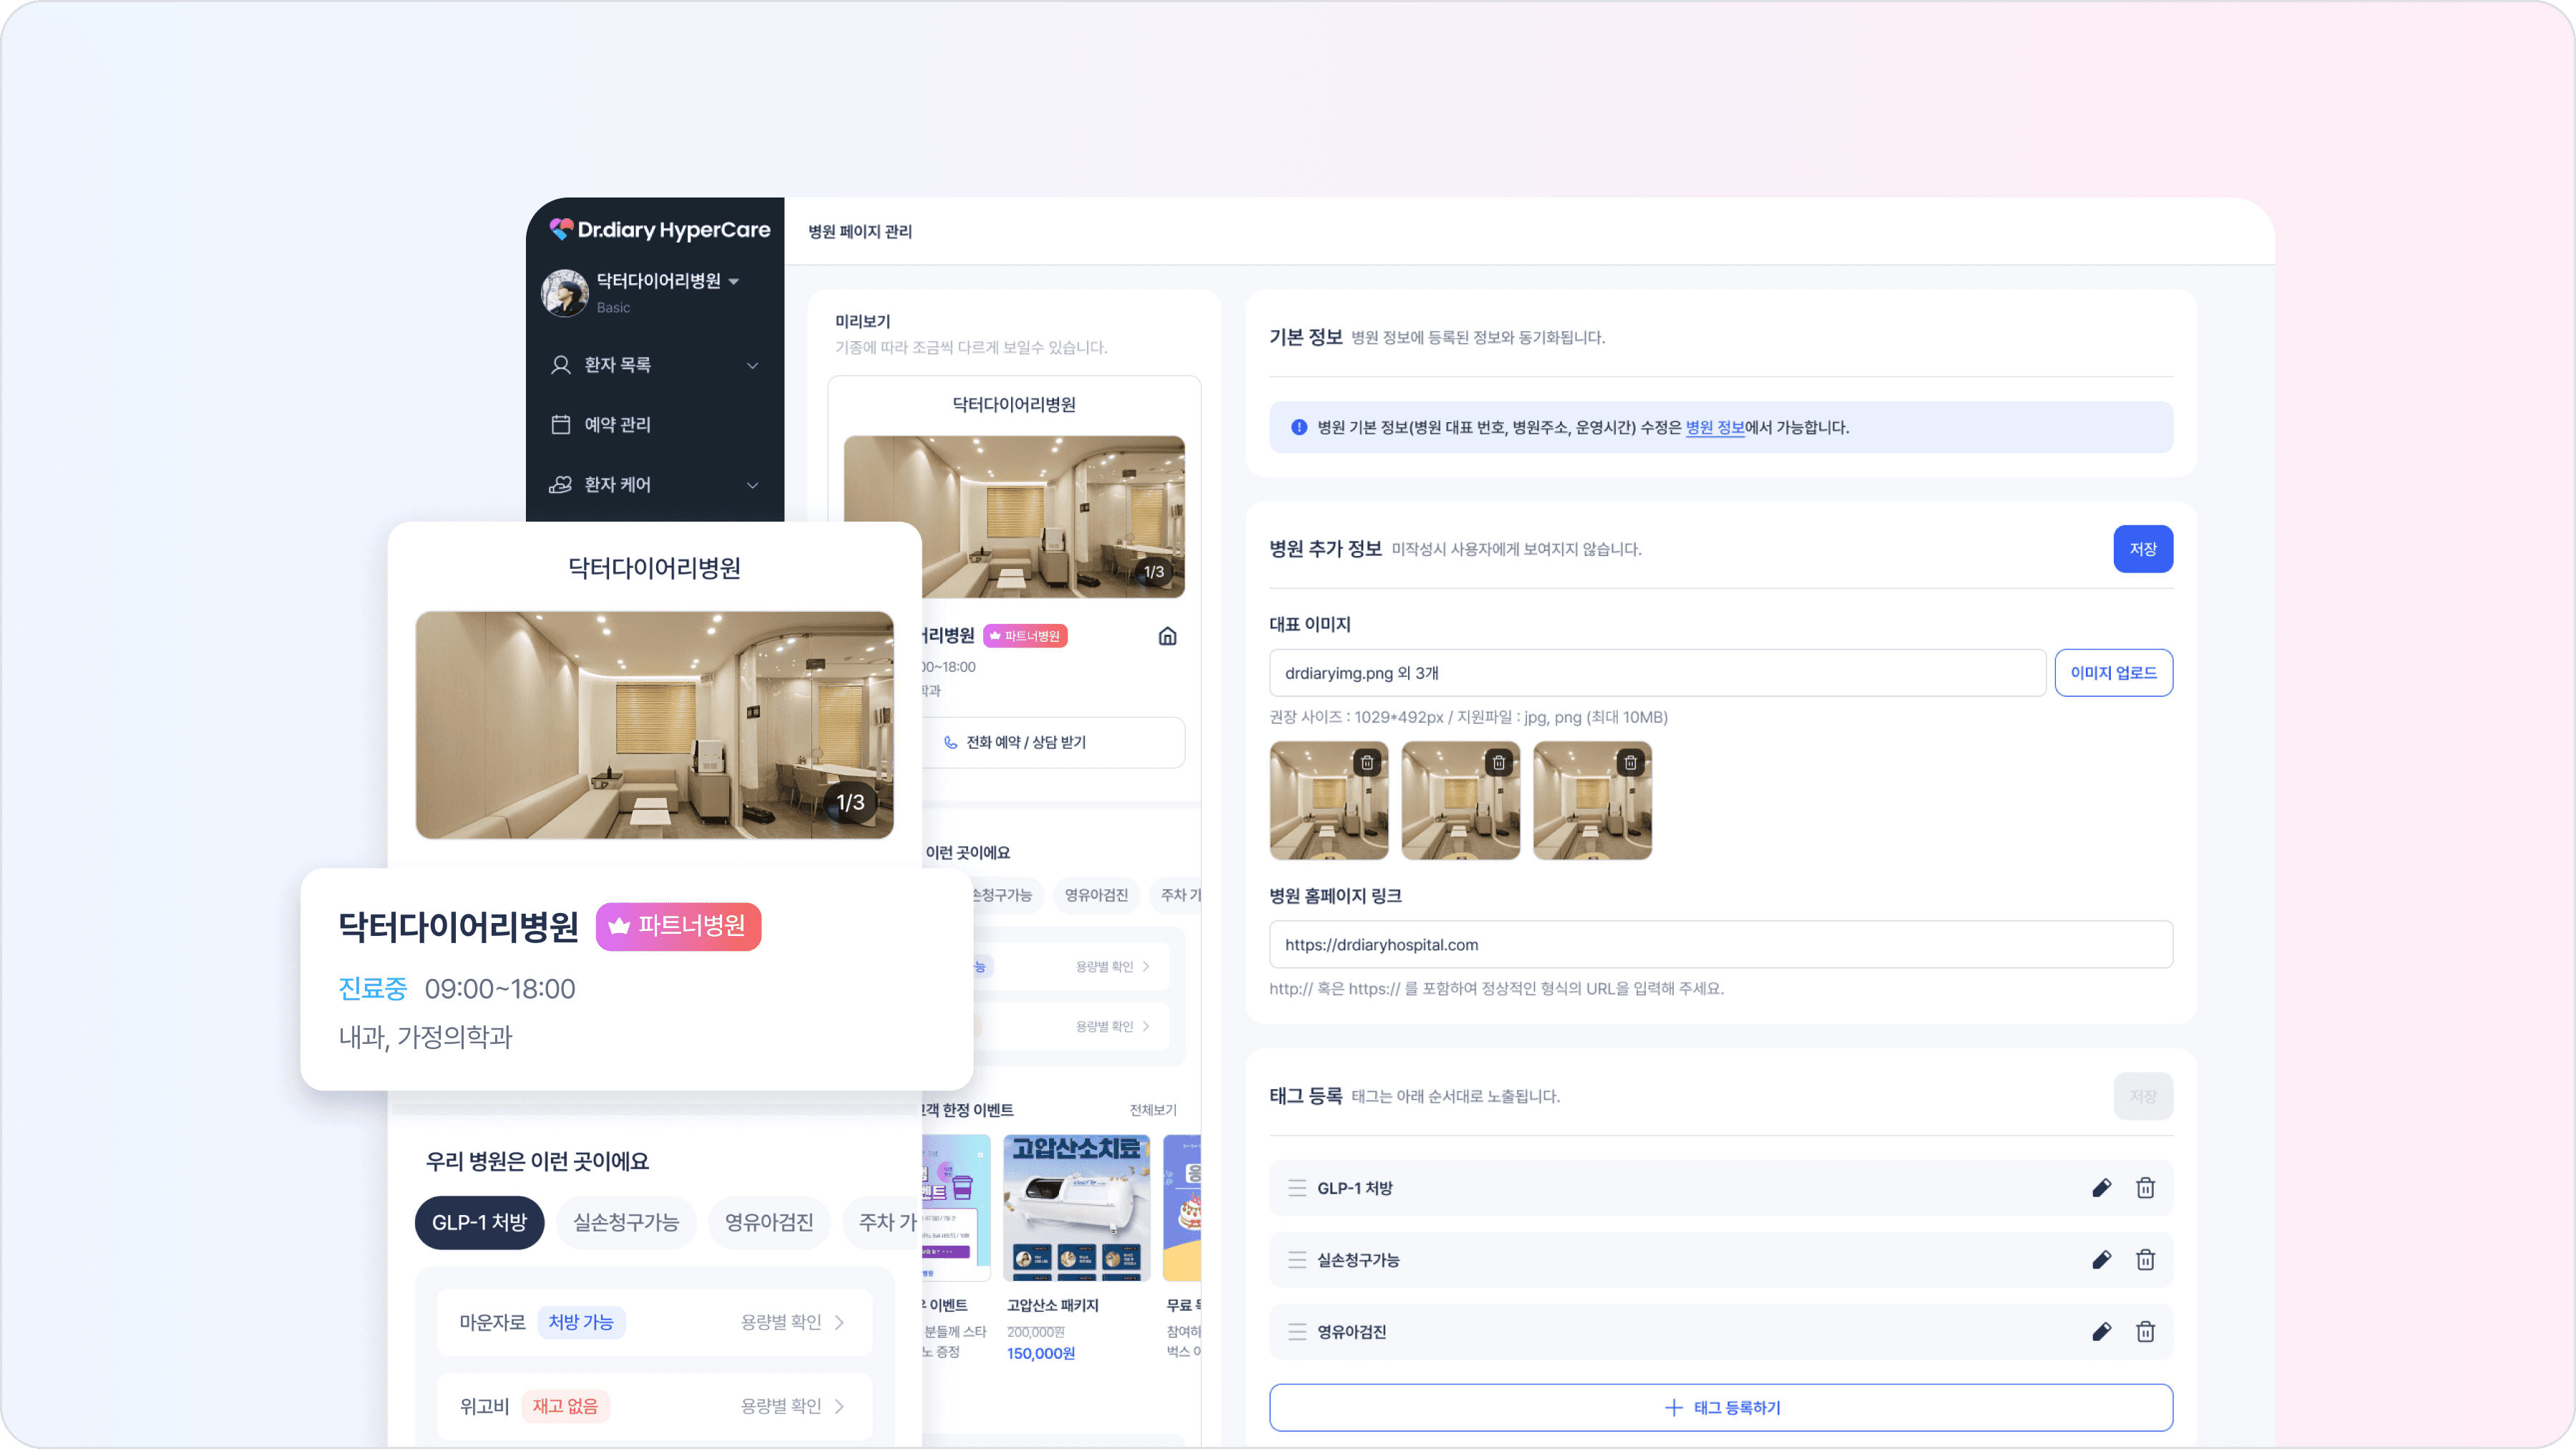This screenshot has height=1449, width=2576.
Task: Delete the third uploaded hospital image
Action: click(x=1631, y=763)
